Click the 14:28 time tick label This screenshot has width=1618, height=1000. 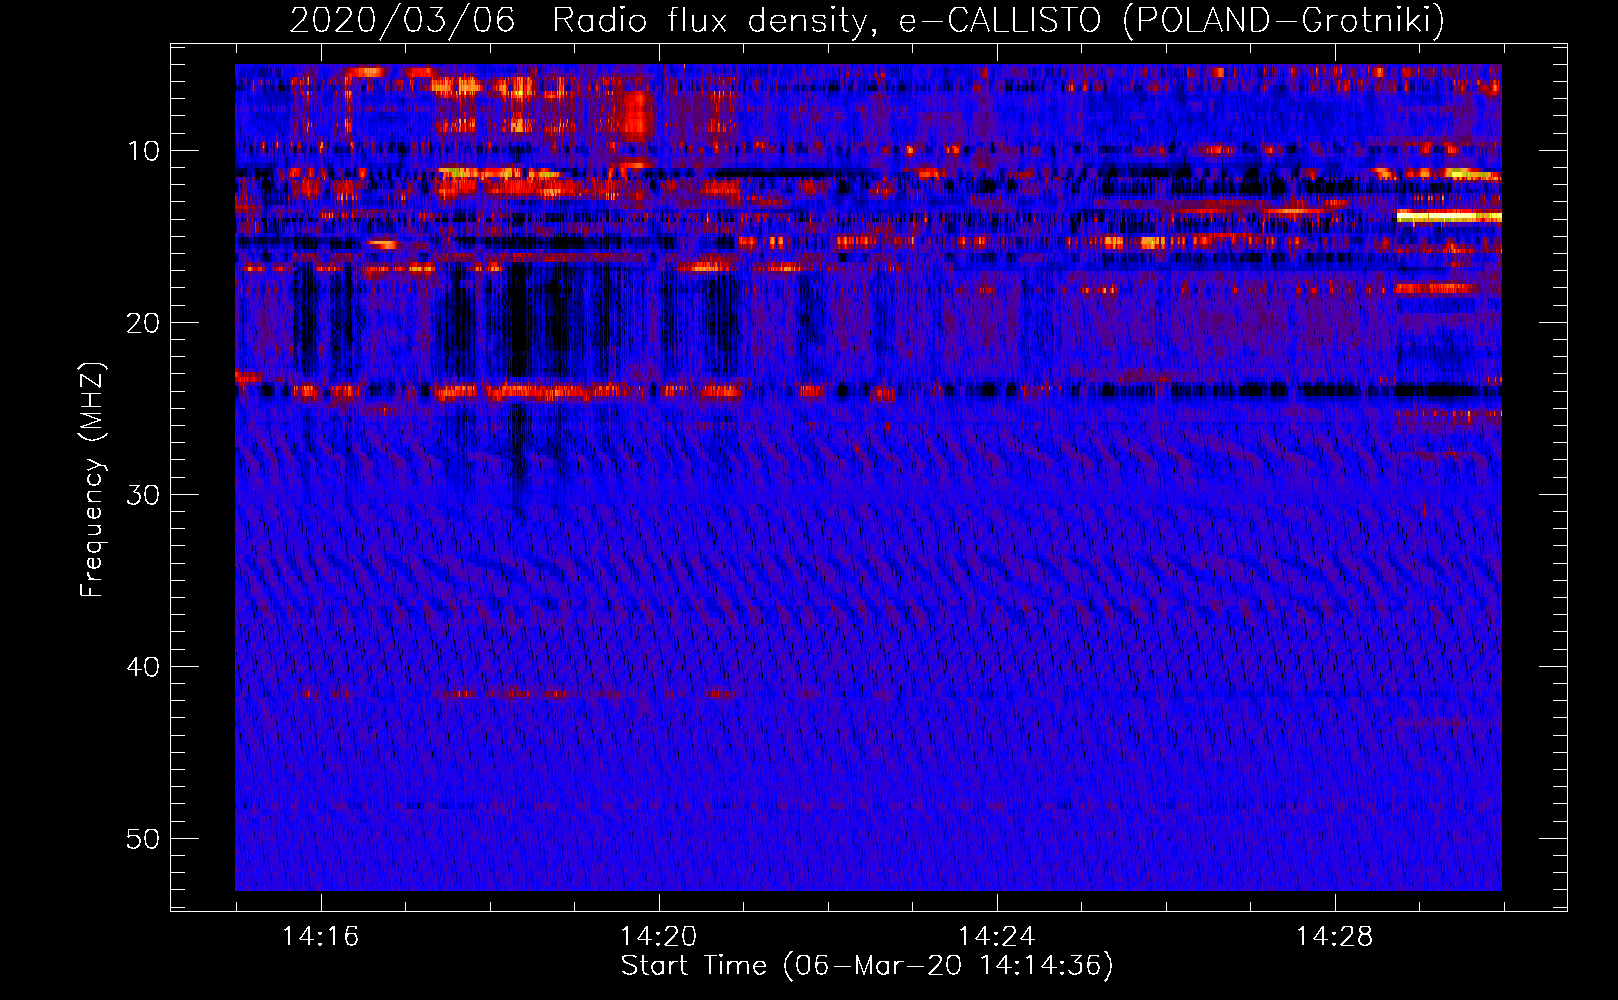tap(1335, 937)
